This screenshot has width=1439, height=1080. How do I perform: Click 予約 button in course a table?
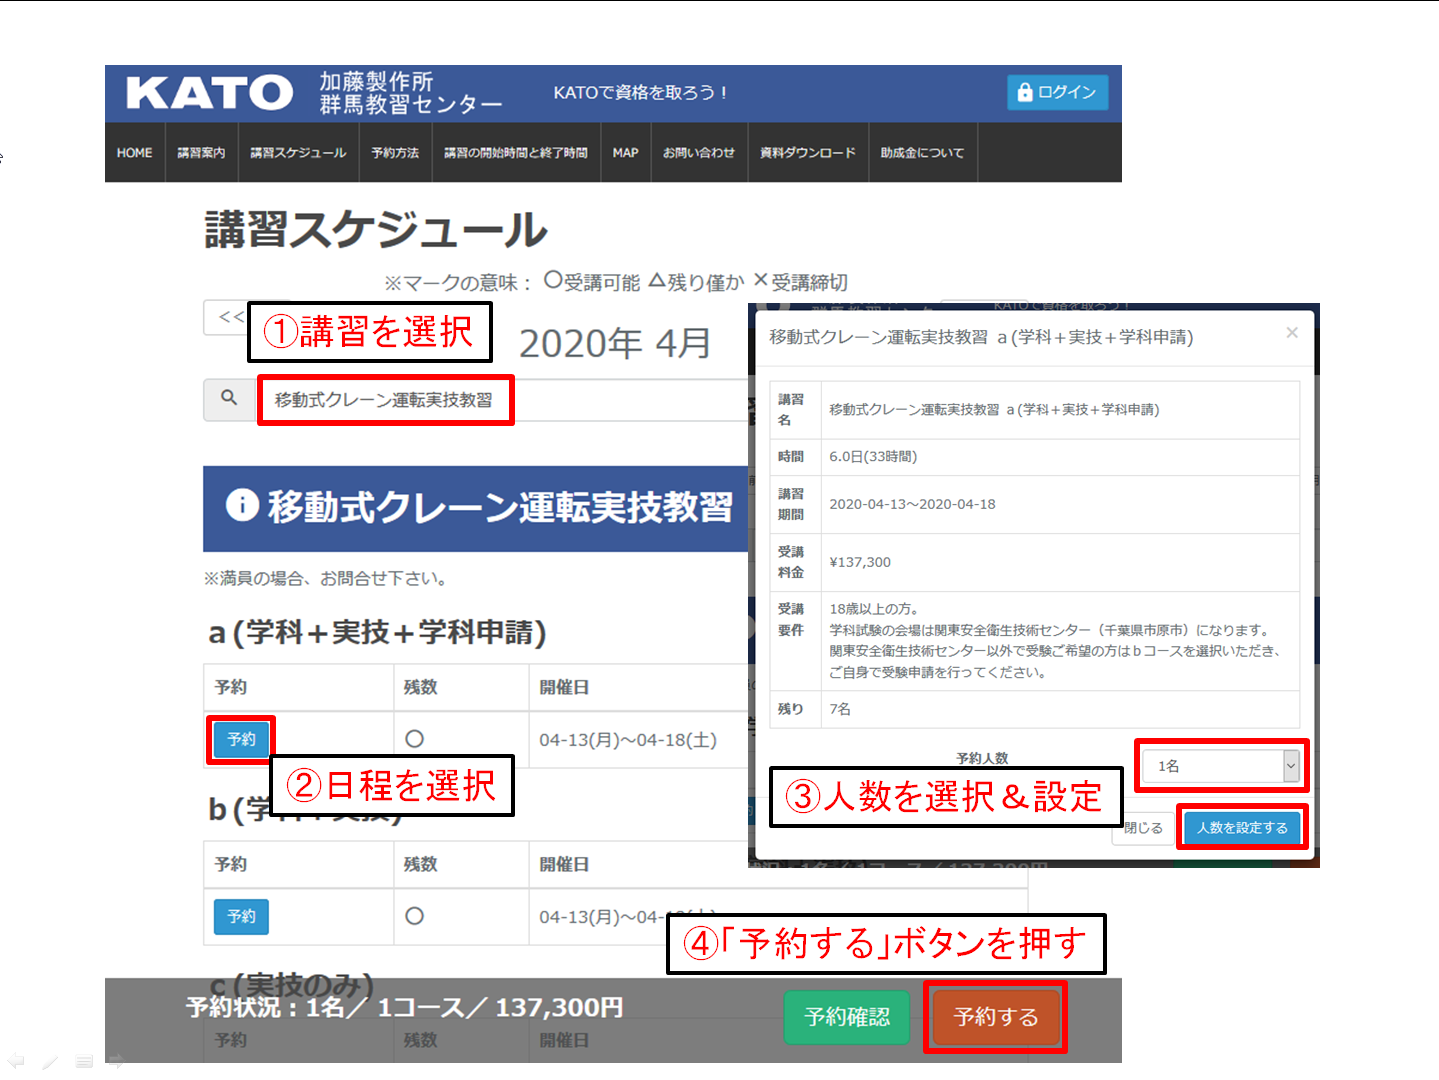point(241,739)
